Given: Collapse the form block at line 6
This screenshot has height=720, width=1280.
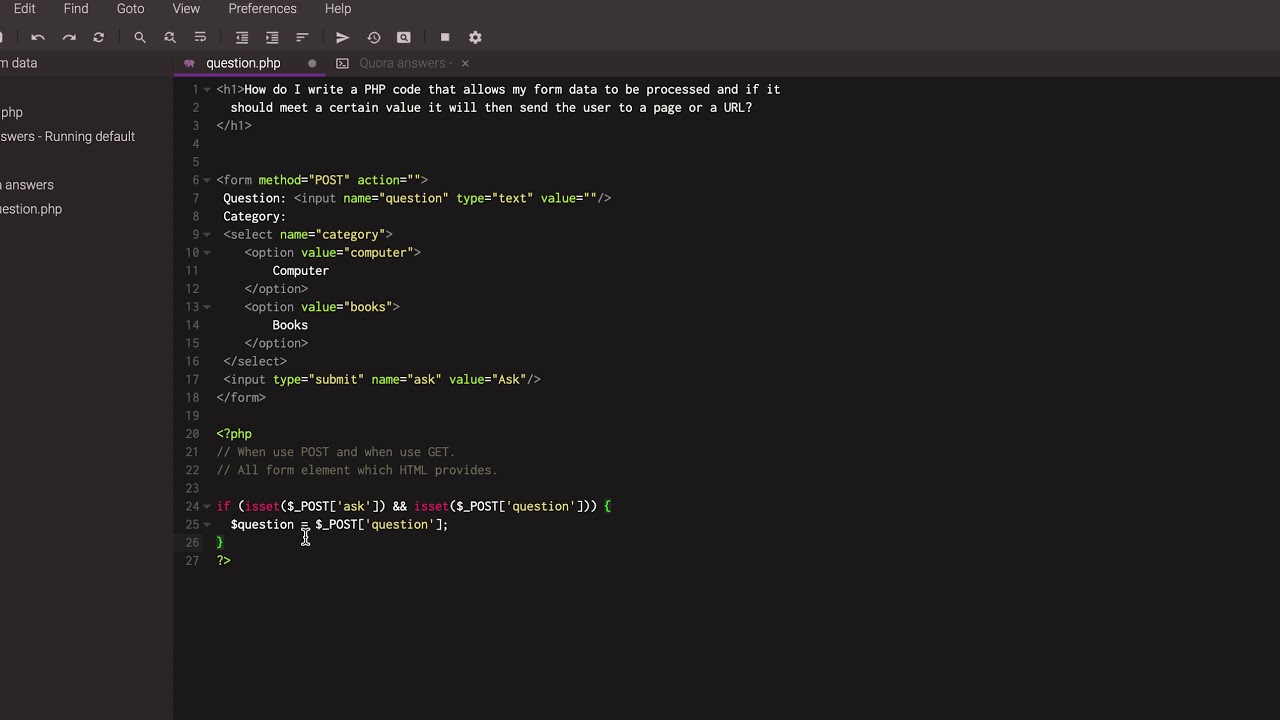Looking at the screenshot, I should pyautogui.click(x=207, y=181).
